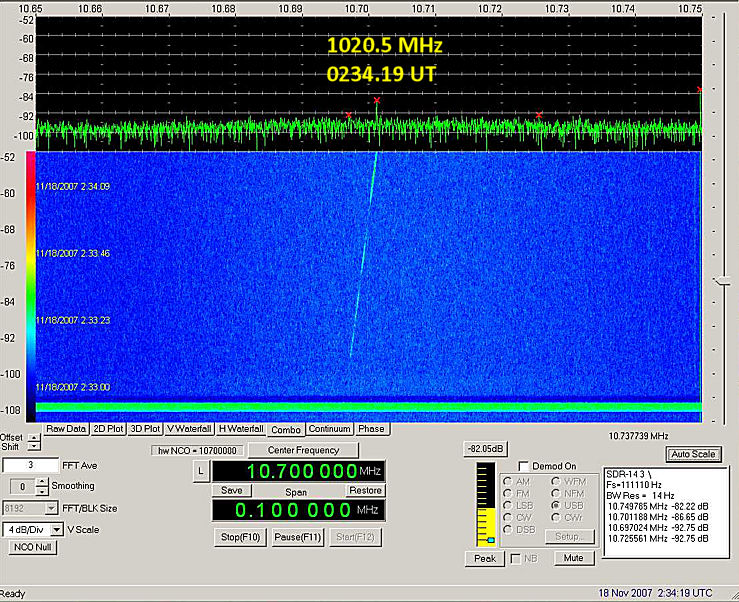
Task: Select the WFM demodulation mode
Action: 556,481
